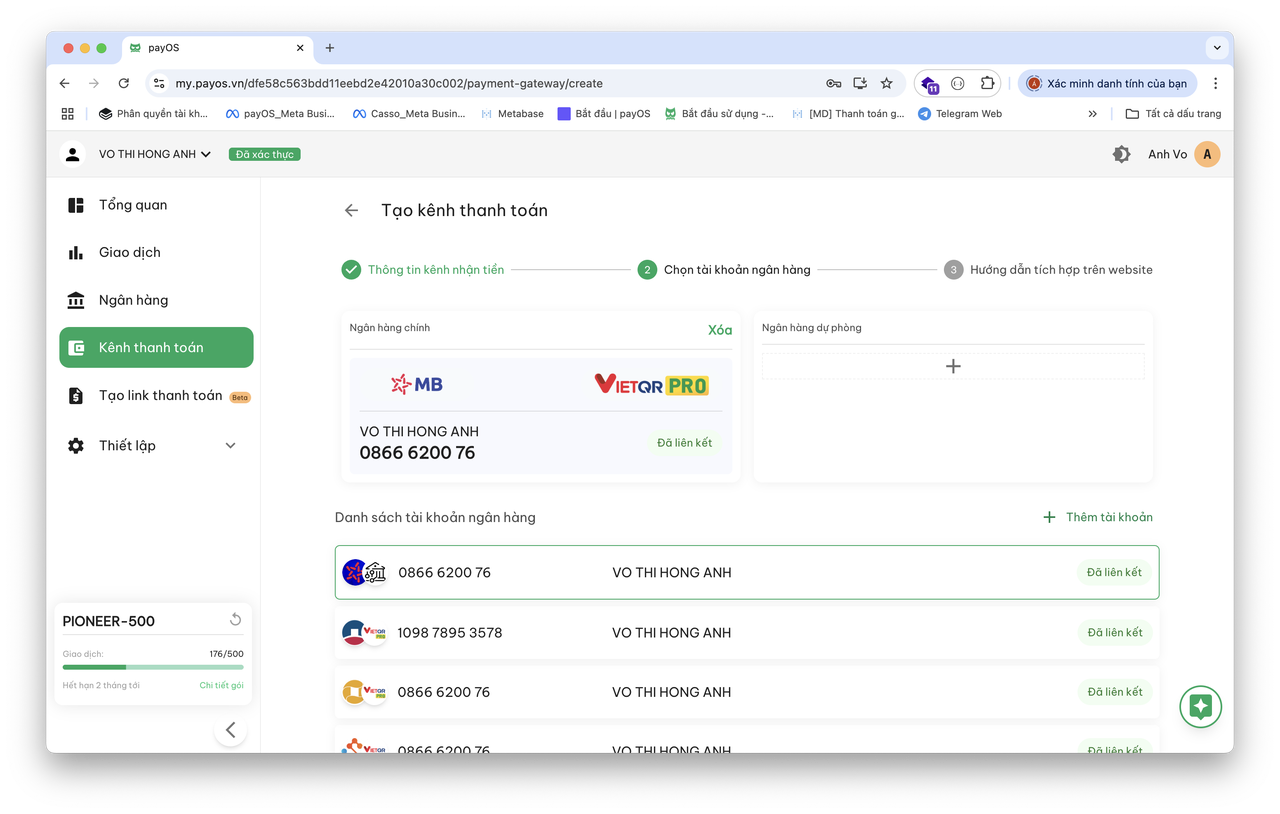Click the main bank account number 0866 6200 76

417,453
